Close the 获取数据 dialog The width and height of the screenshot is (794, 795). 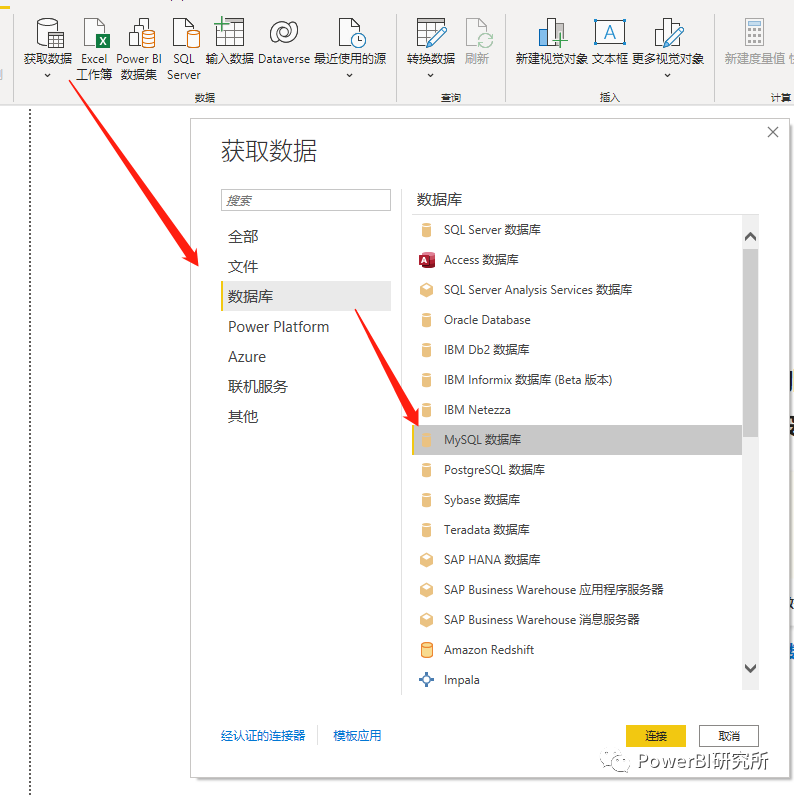tap(773, 132)
